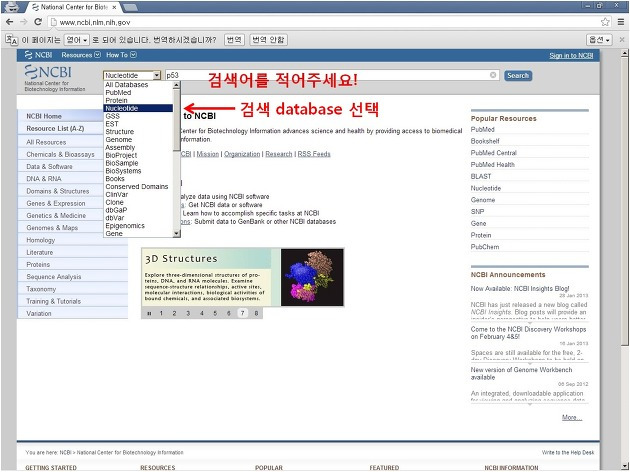
Task: Click the translate bar language icon
Action: [x=12, y=40]
